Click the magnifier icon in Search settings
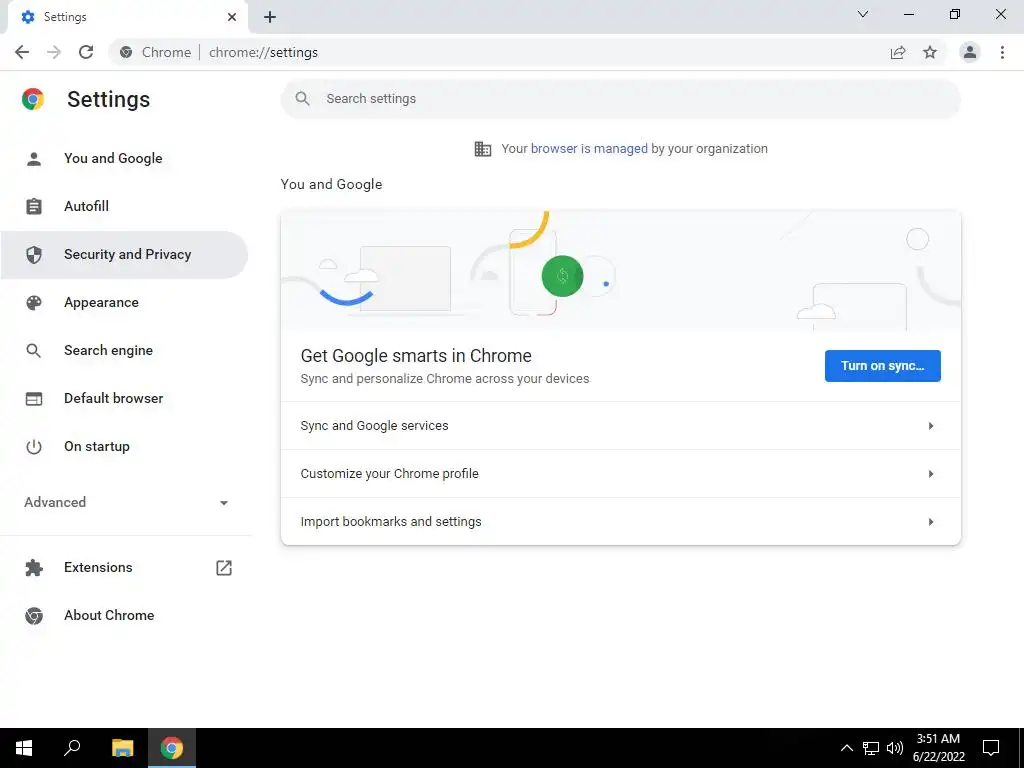 (x=302, y=99)
